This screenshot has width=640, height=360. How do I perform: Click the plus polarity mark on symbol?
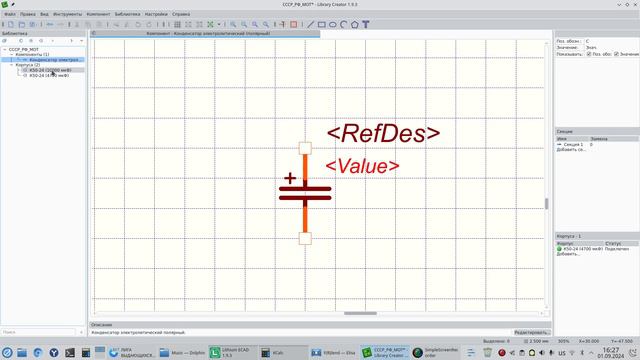(290, 178)
